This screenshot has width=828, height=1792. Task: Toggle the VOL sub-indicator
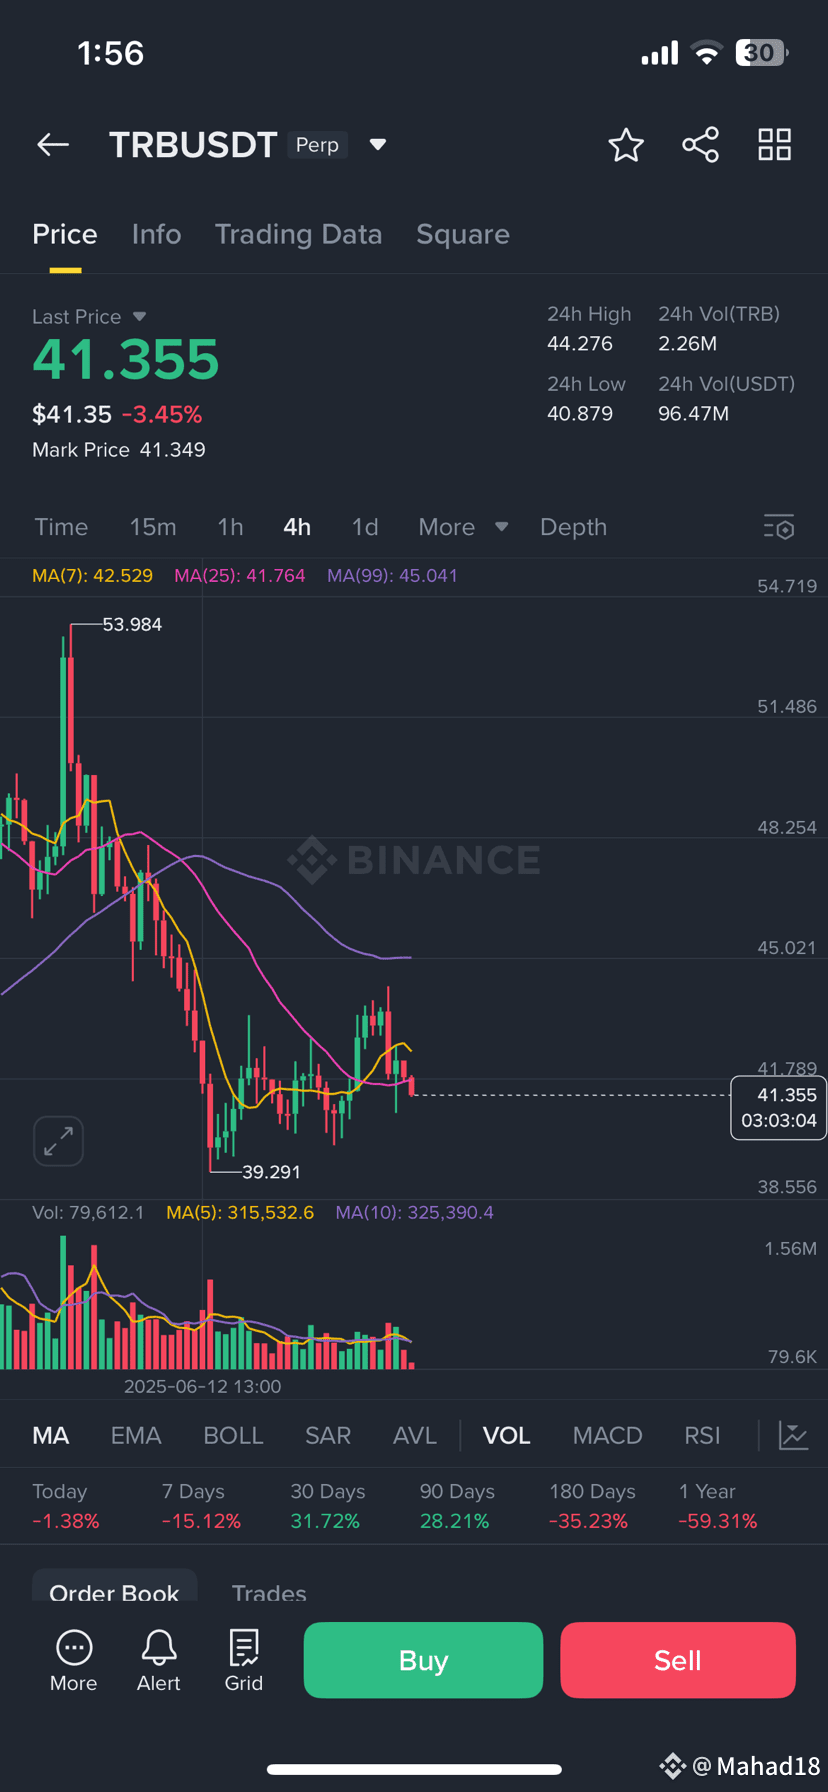pos(507,1436)
